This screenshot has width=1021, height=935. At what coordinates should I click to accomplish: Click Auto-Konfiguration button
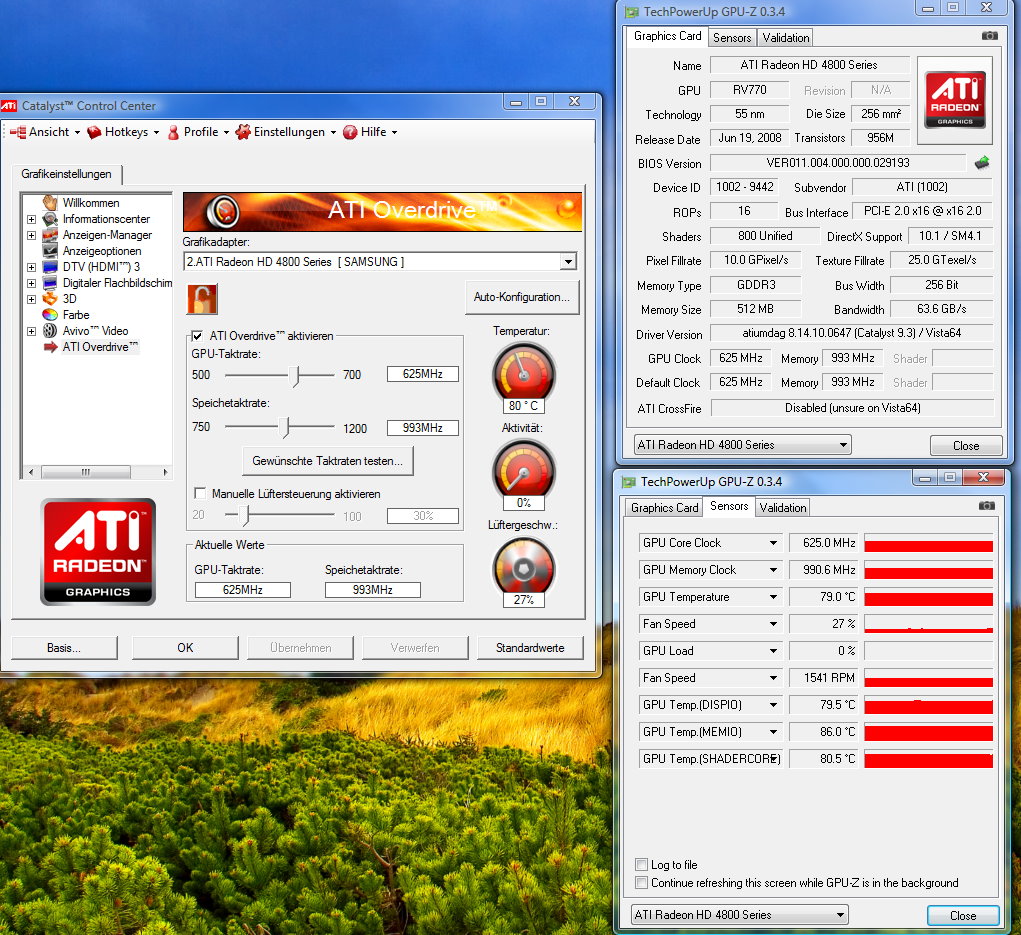point(522,297)
